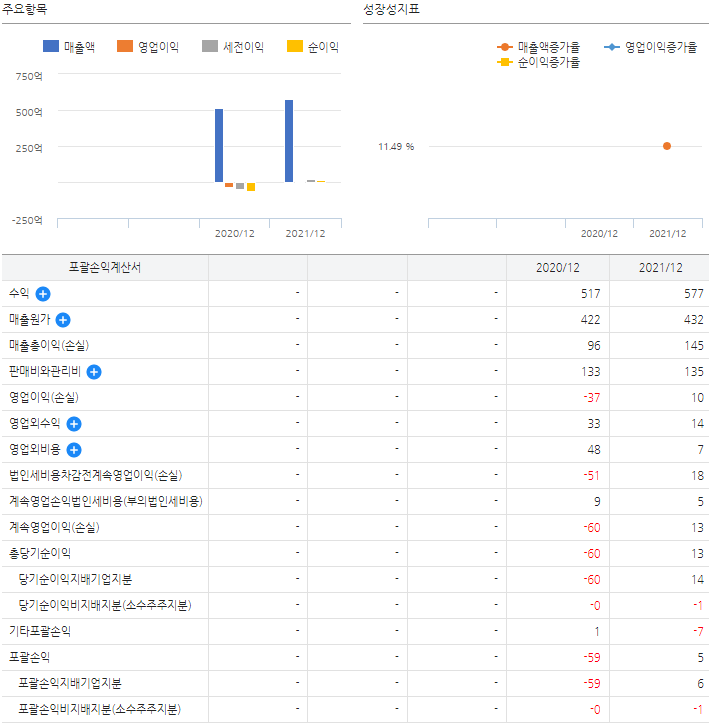The width and height of the screenshot is (709, 726).
Task: Expand the 매출원가 row plus icon
Action: point(63,319)
